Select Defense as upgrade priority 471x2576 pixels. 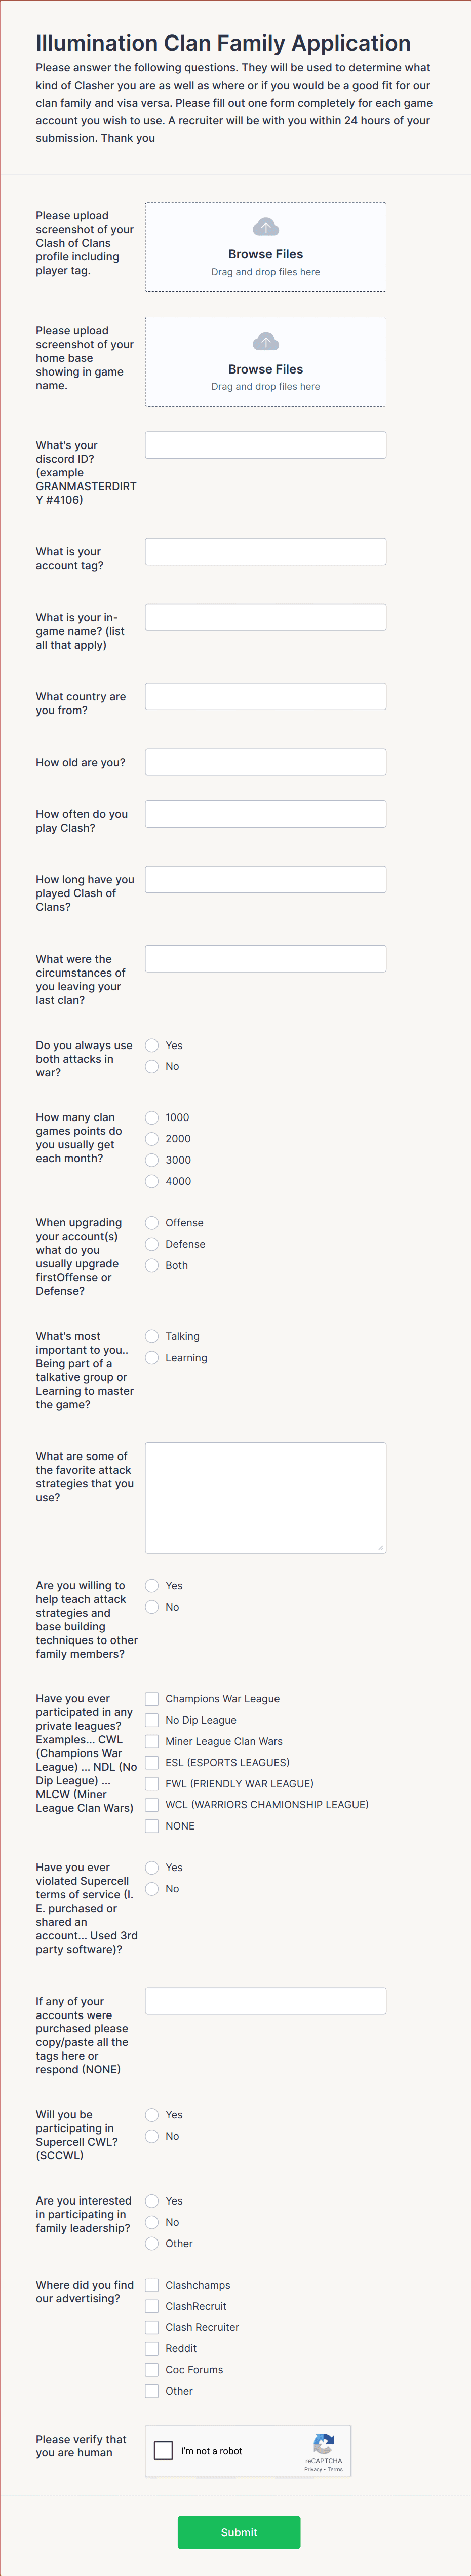pos(152,1244)
